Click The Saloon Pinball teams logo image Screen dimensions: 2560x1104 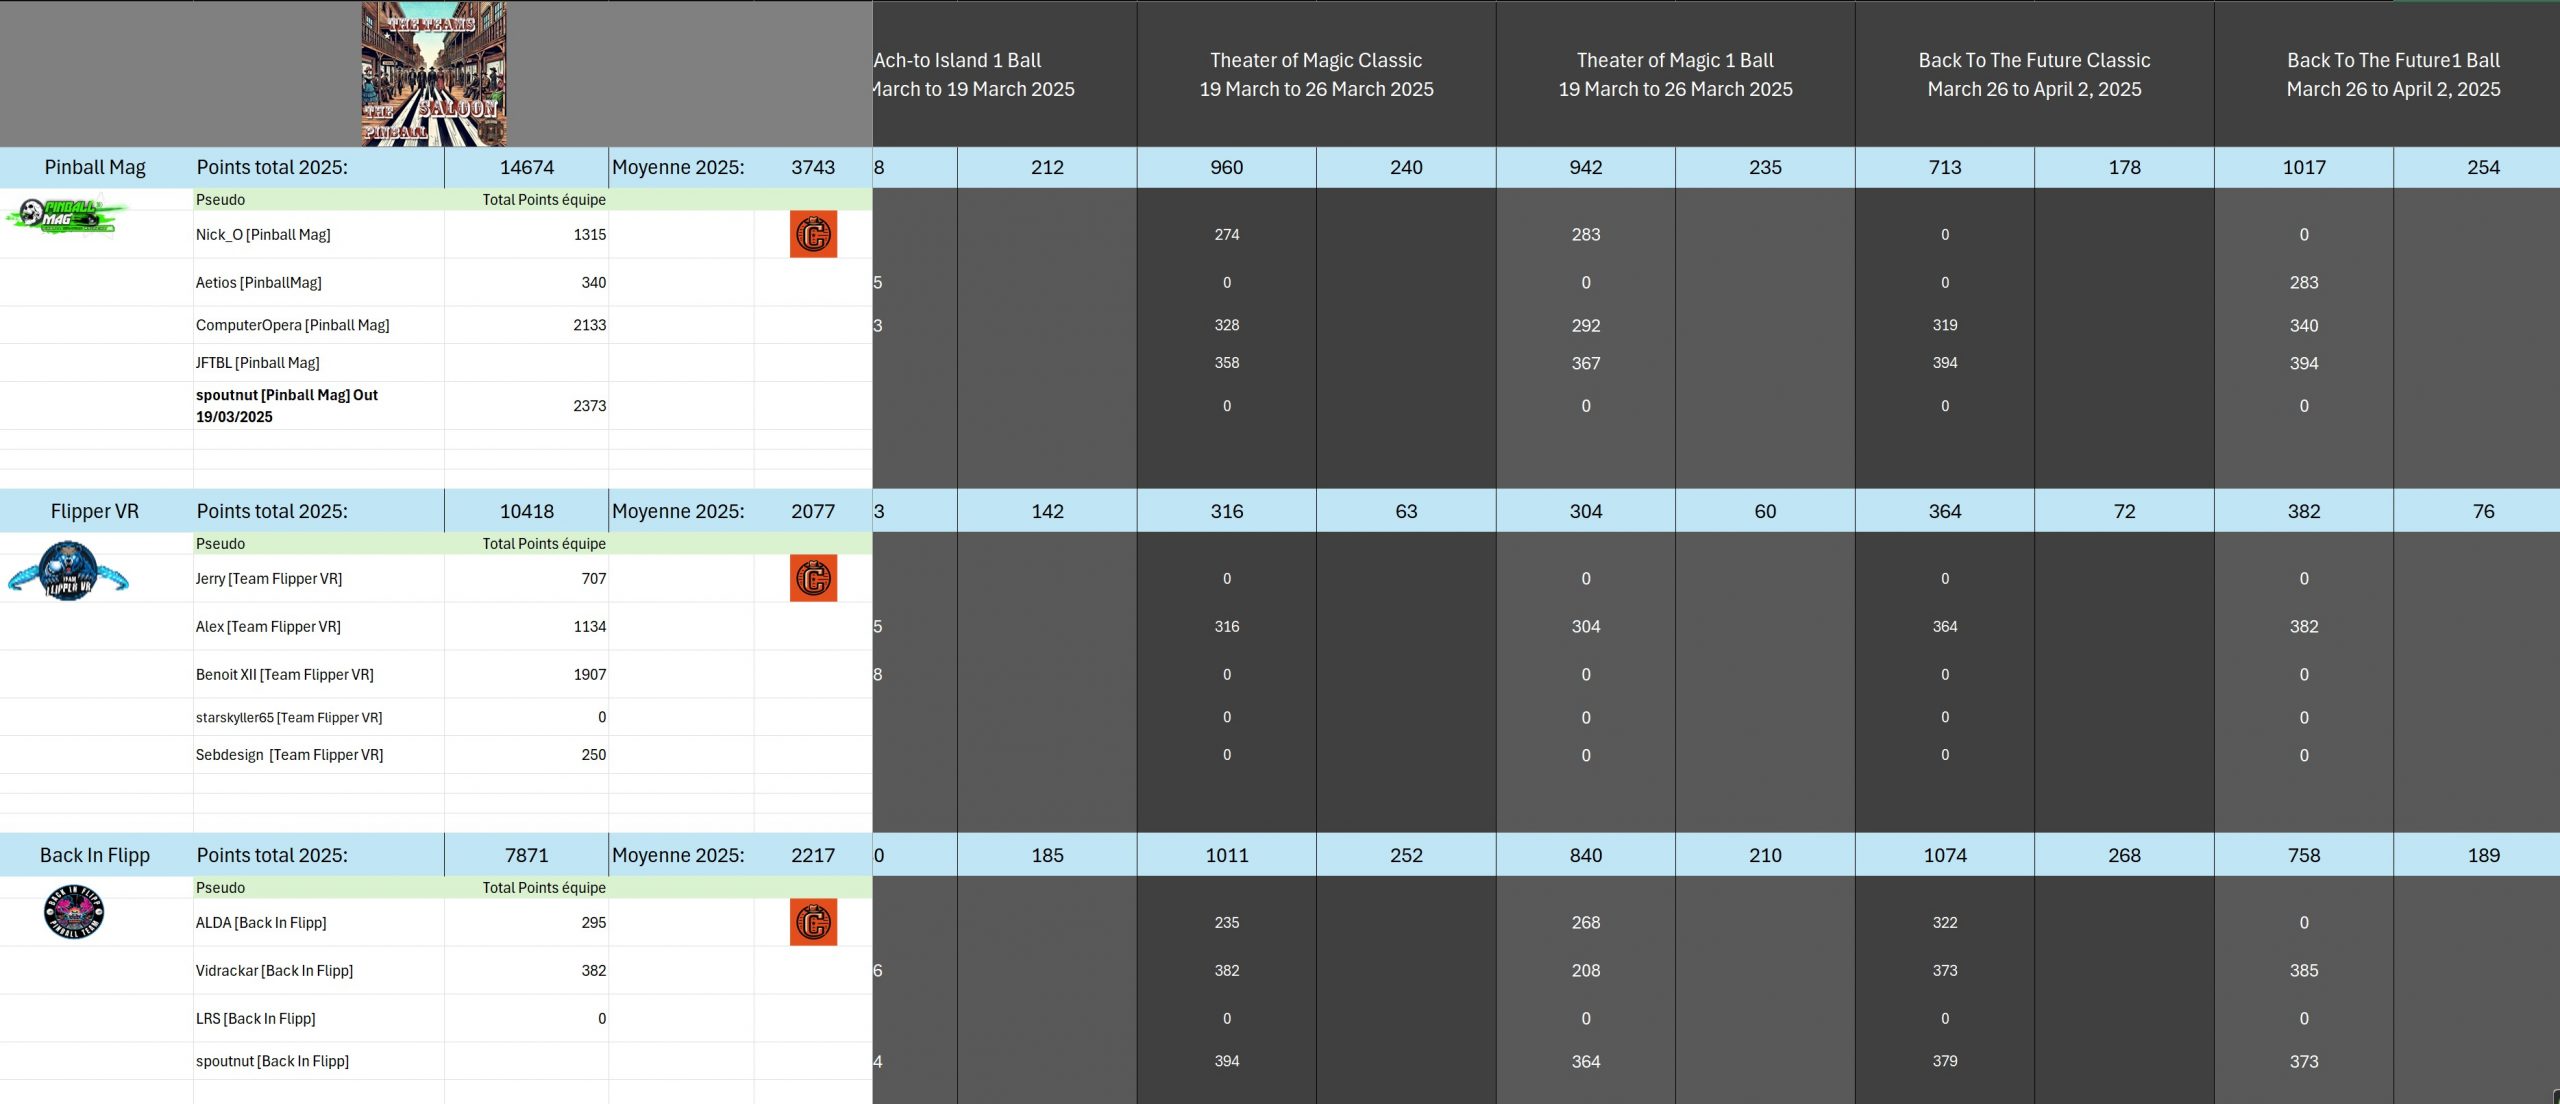[434, 74]
